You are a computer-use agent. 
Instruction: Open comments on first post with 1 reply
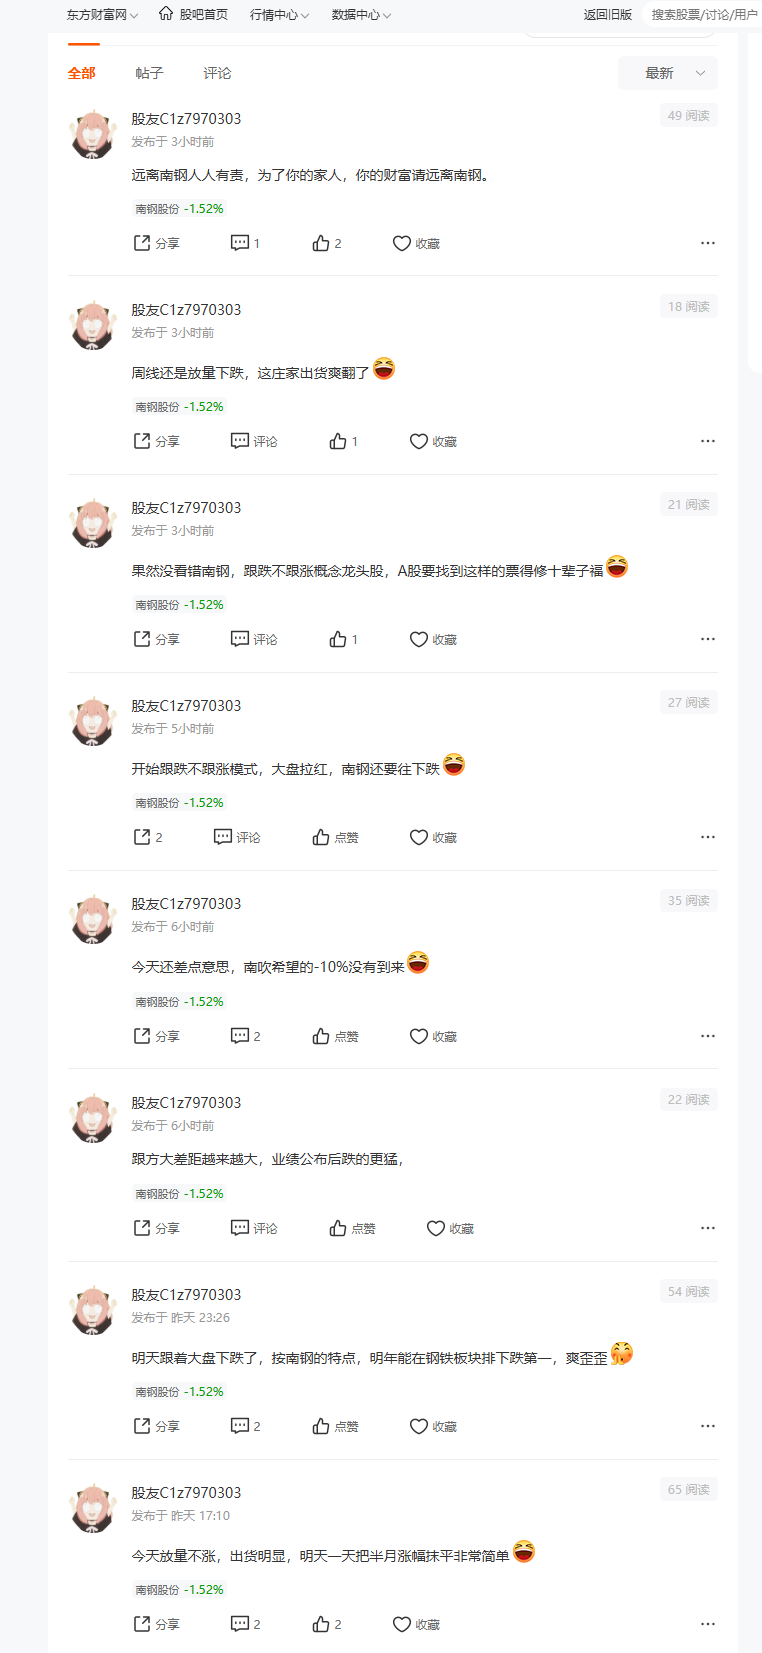coord(245,243)
